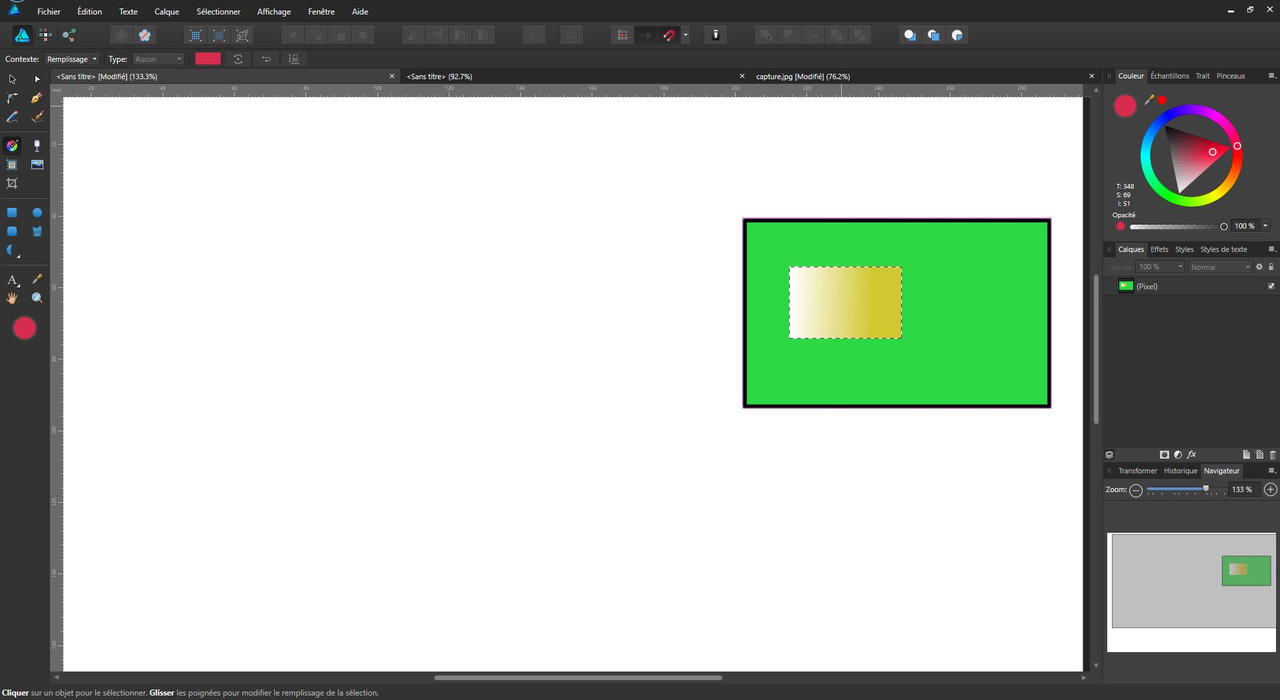Add a new layer icon
The height and width of the screenshot is (700, 1280).
(1246, 455)
